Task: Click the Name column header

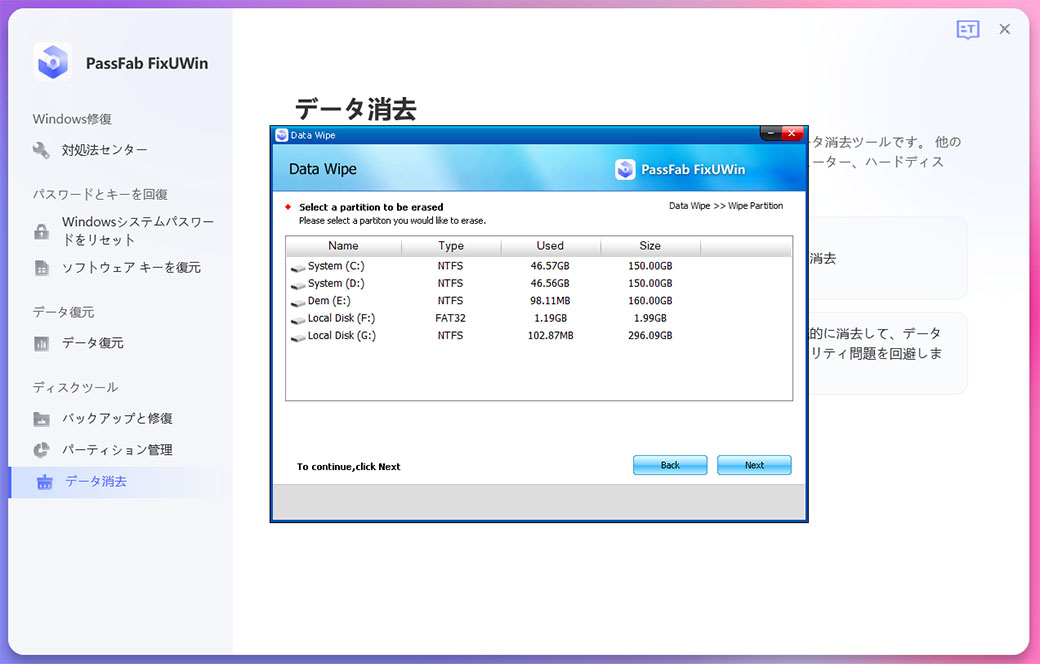Action: click(343, 246)
